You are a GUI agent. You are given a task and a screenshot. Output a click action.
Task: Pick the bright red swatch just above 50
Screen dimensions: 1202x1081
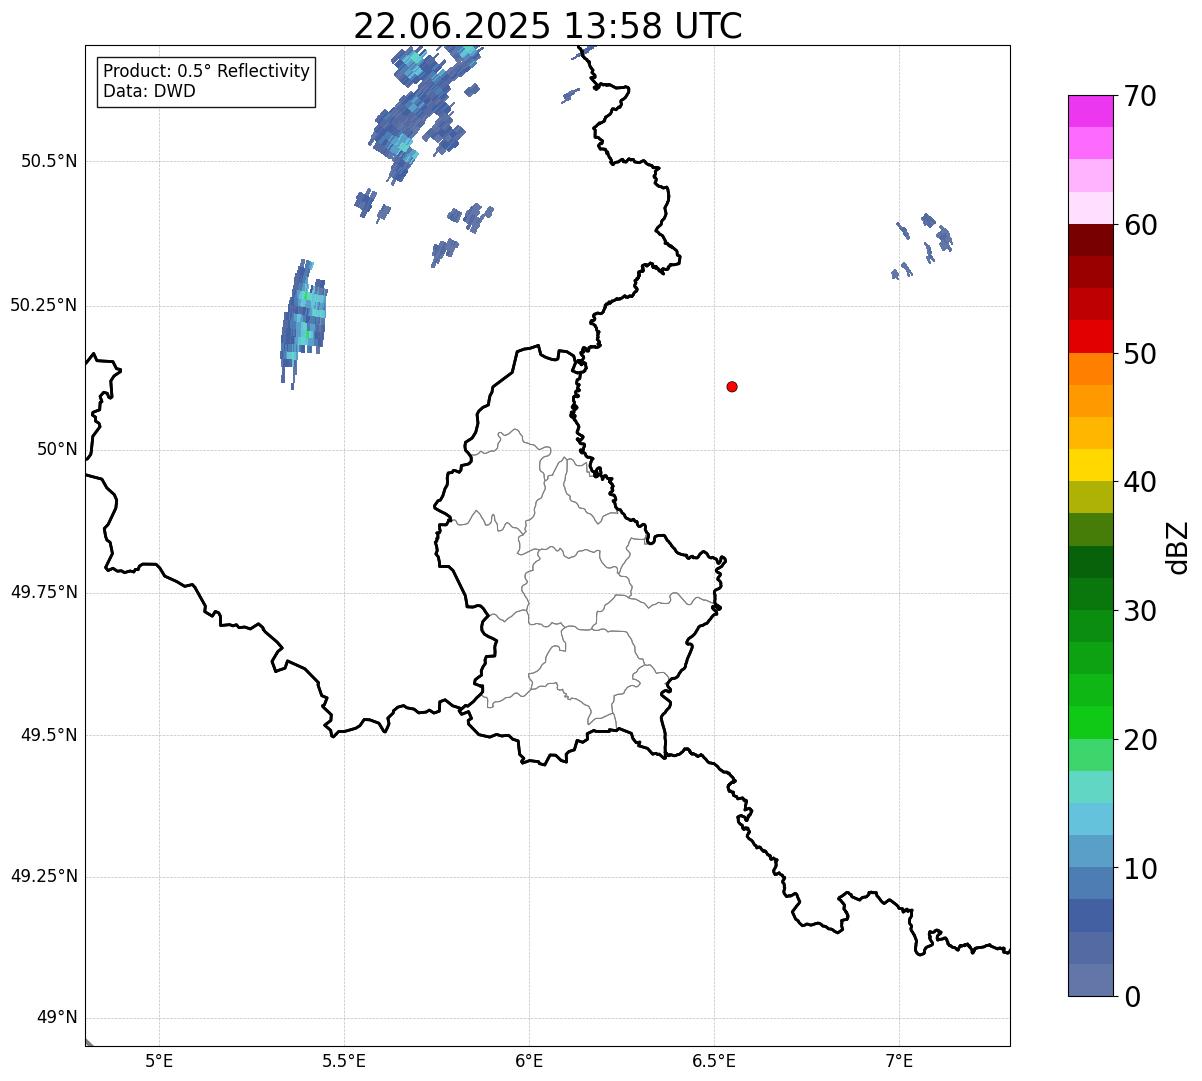tap(1090, 337)
